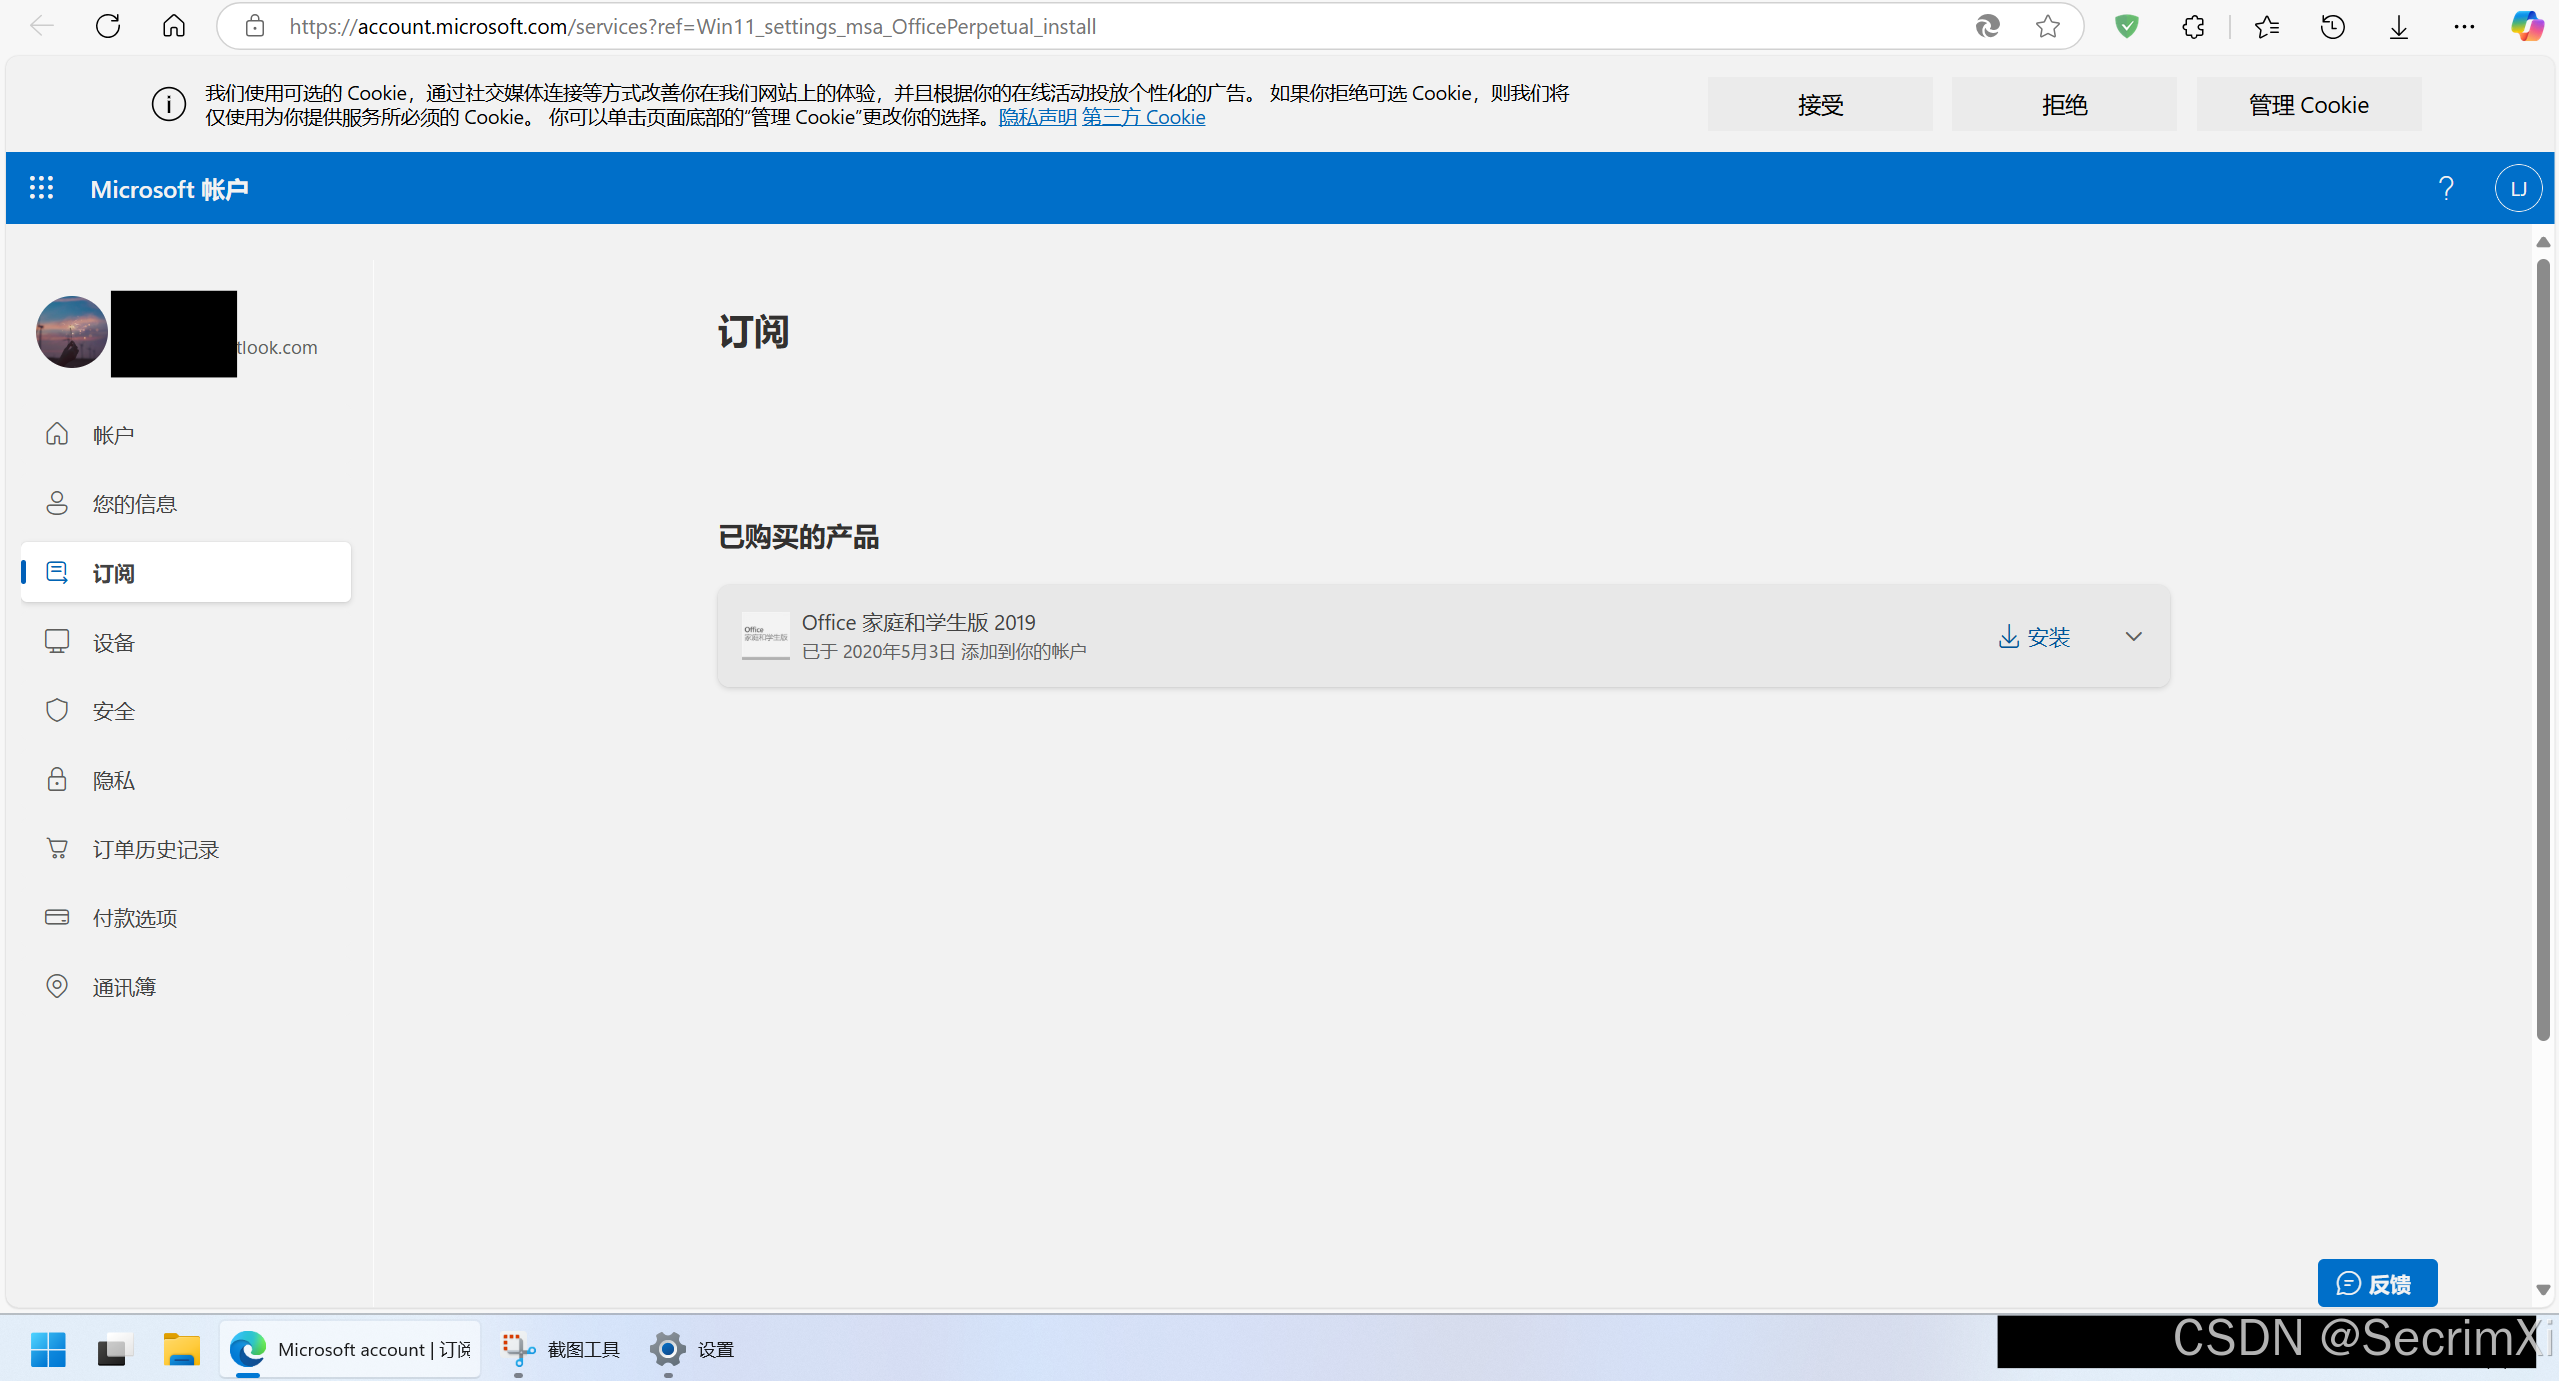Click 安装 to install Office
The image size is (2559, 1381).
pos(2034,636)
